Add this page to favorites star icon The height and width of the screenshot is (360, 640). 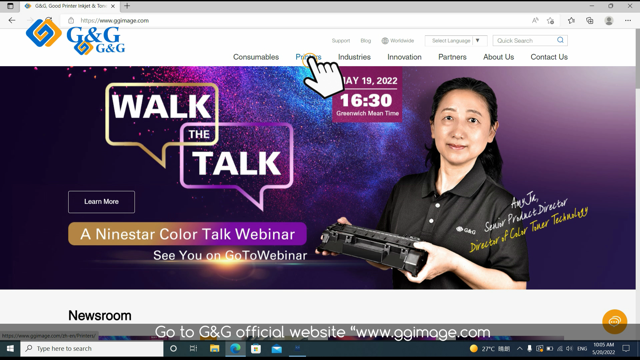(551, 20)
